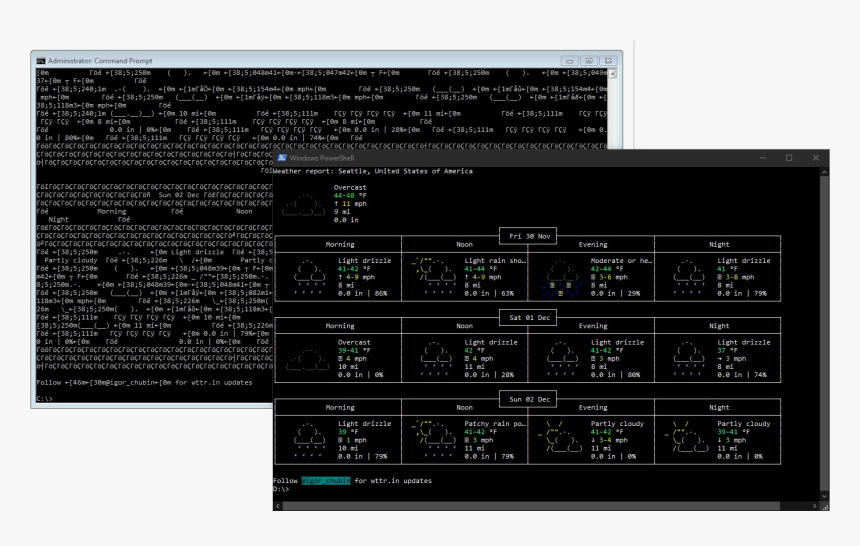Click the '42-44 °F' temperature on Friday Evening
The width and height of the screenshot is (860, 546).
click(607, 269)
